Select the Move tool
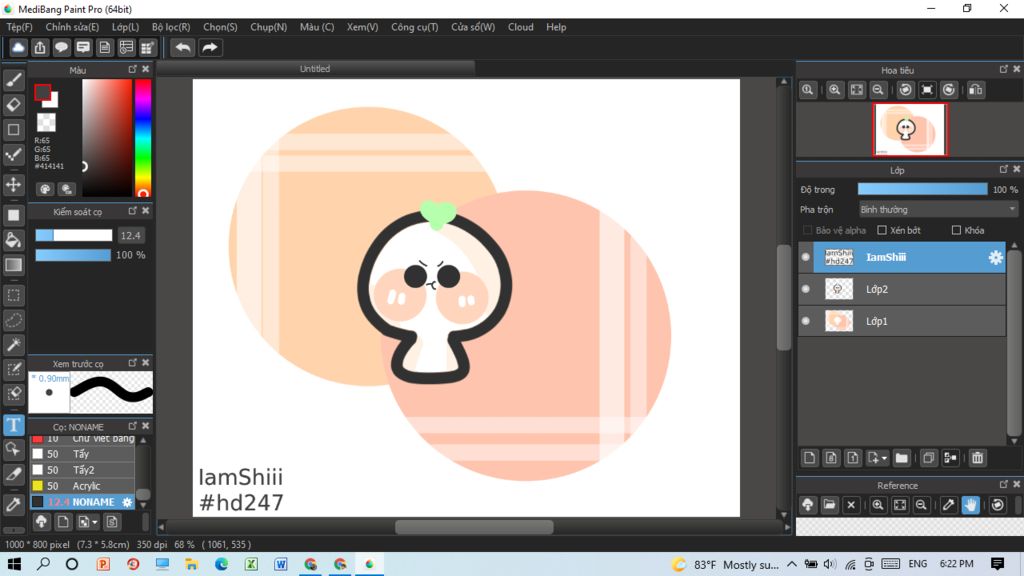Viewport: 1024px width, 576px height. (x=14, y=185)
